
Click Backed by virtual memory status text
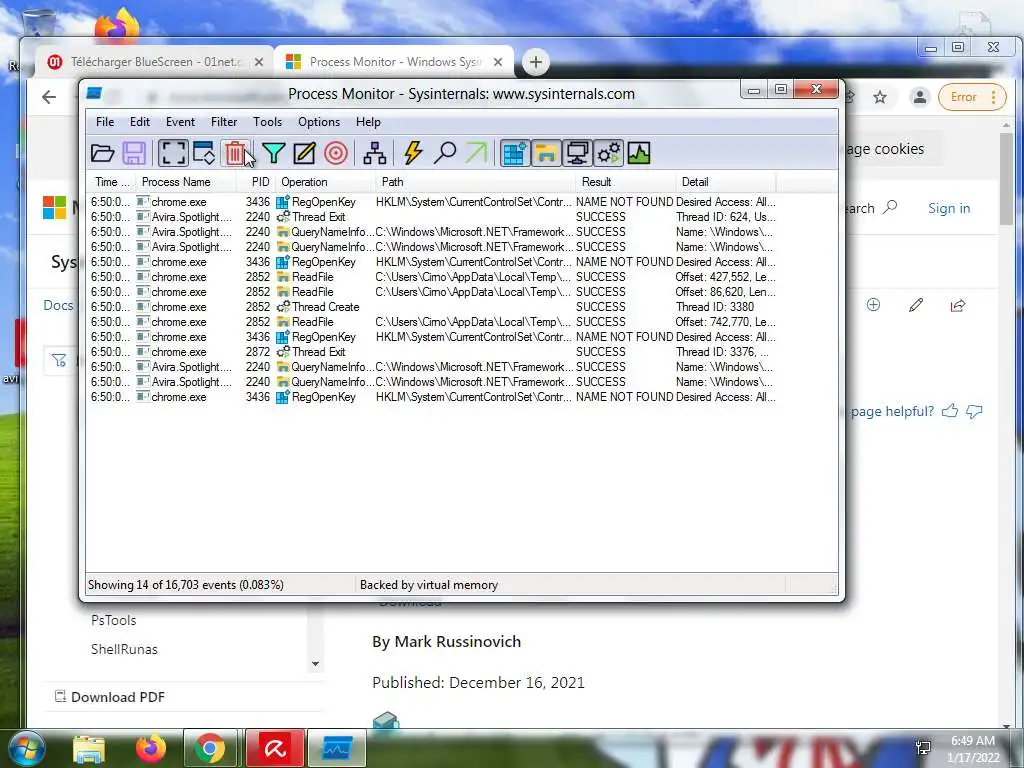point(429,585)
